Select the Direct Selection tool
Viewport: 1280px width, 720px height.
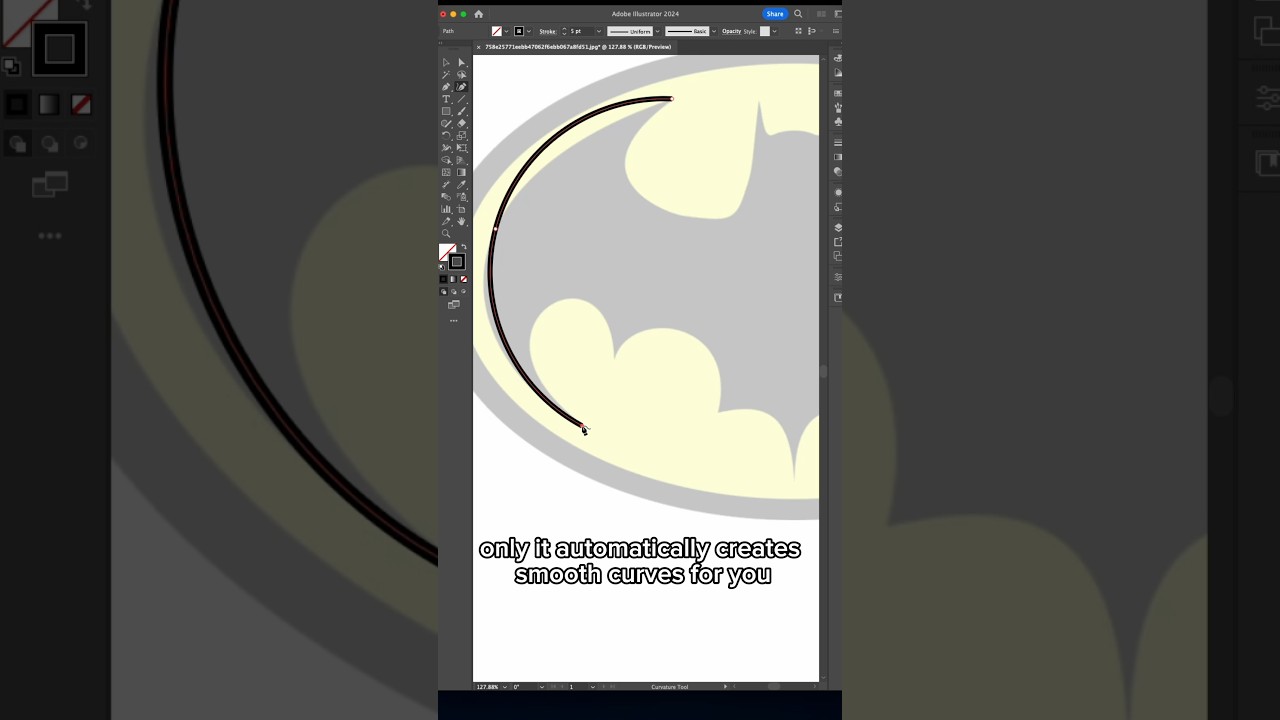point(461,62)
